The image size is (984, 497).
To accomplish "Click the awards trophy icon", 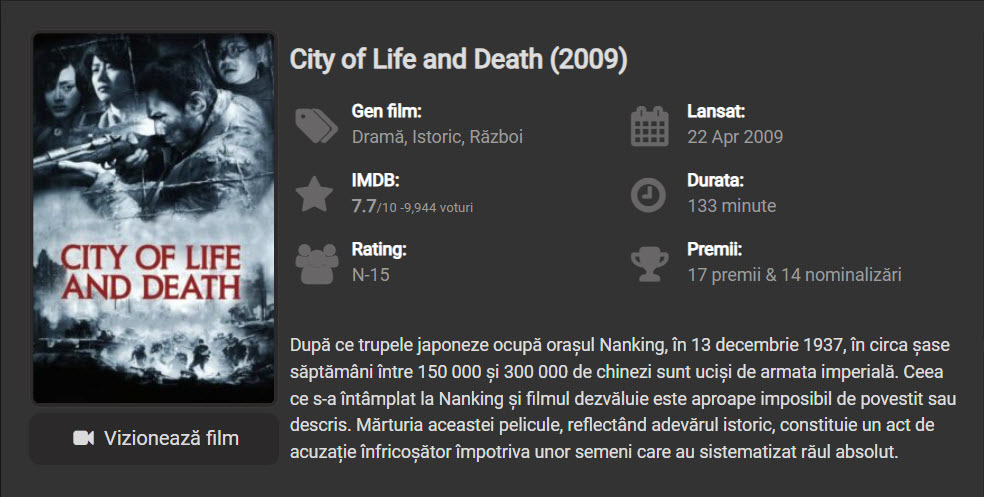I will [649, 263].
